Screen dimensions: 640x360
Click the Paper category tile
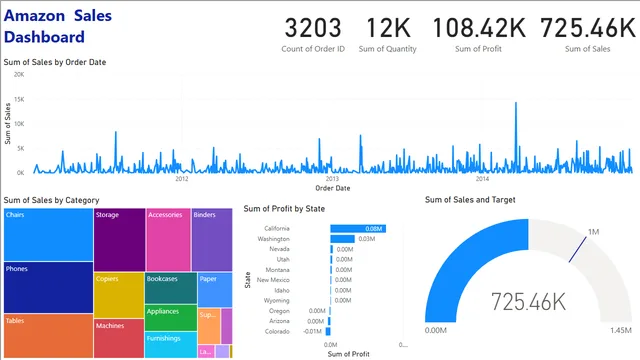point(215,290)
